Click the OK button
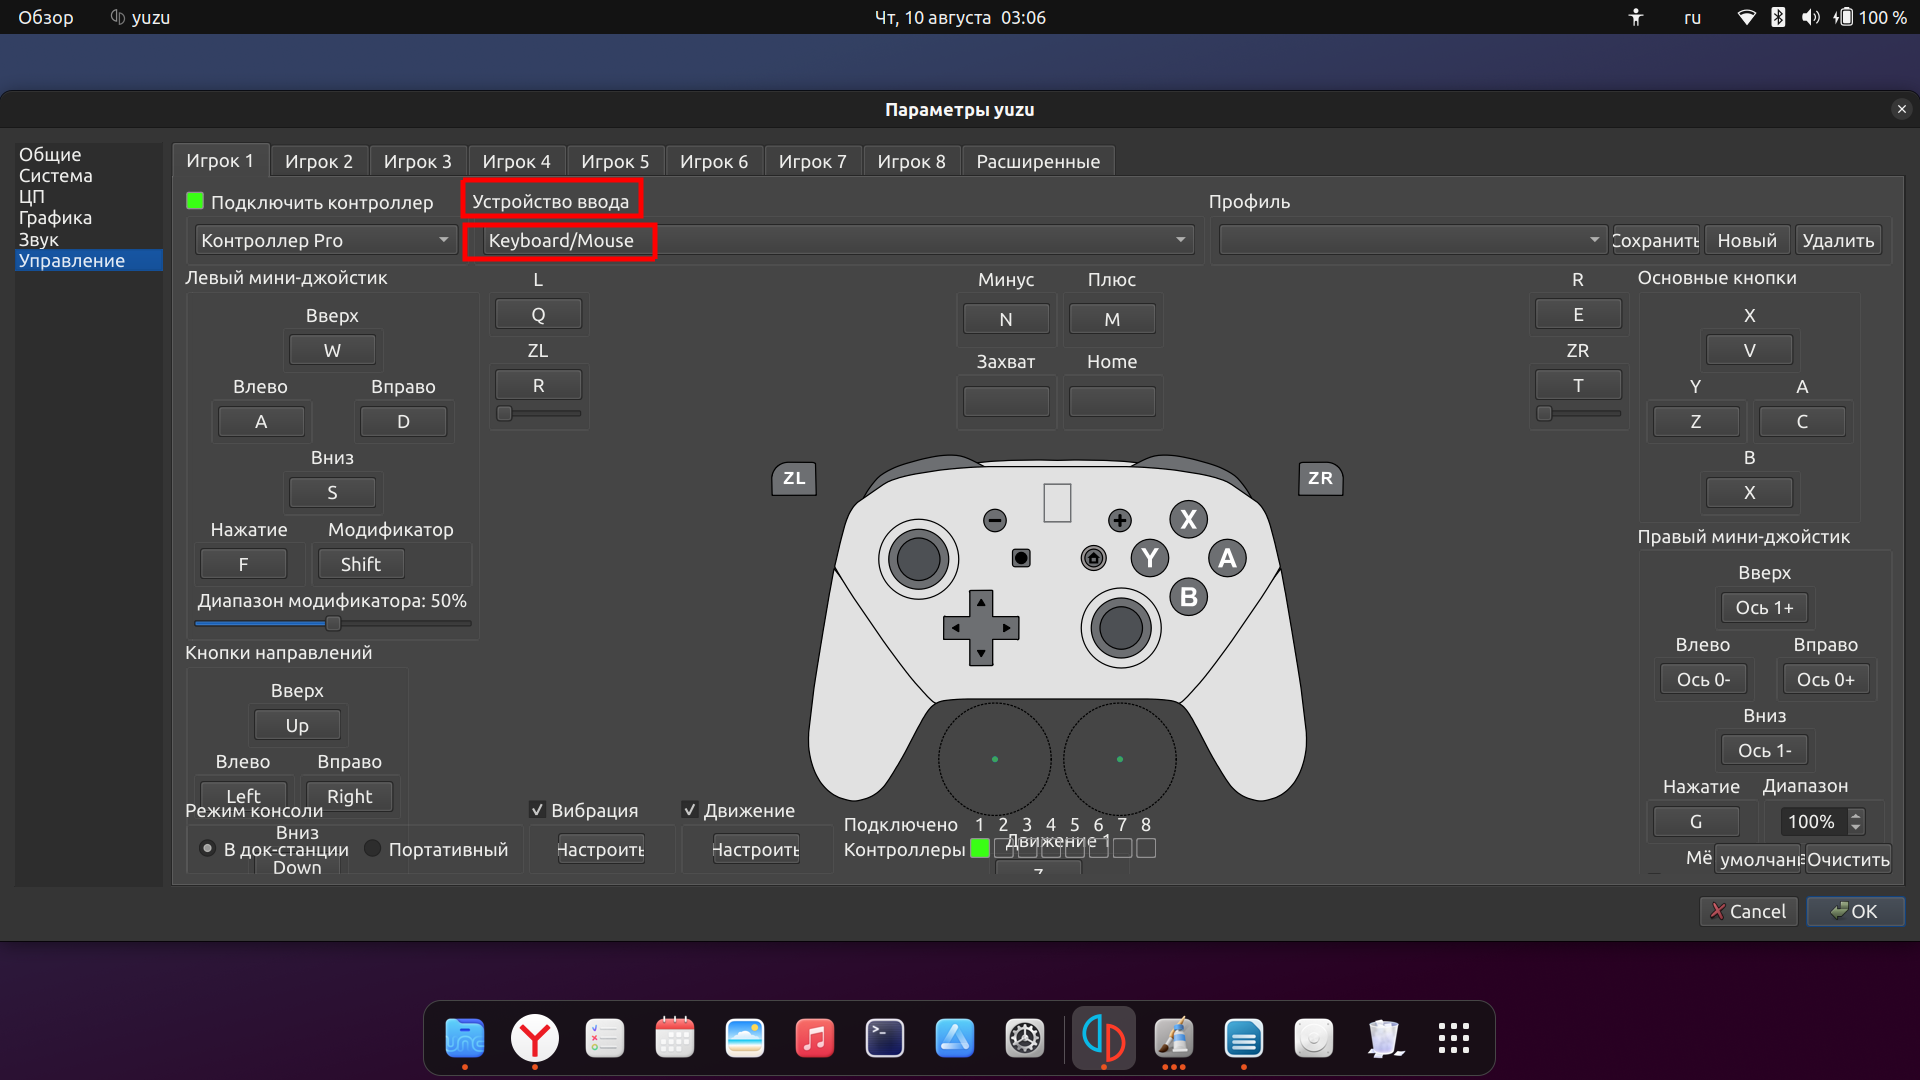Screen dimensions: 1920x1080 [1855, 911]
